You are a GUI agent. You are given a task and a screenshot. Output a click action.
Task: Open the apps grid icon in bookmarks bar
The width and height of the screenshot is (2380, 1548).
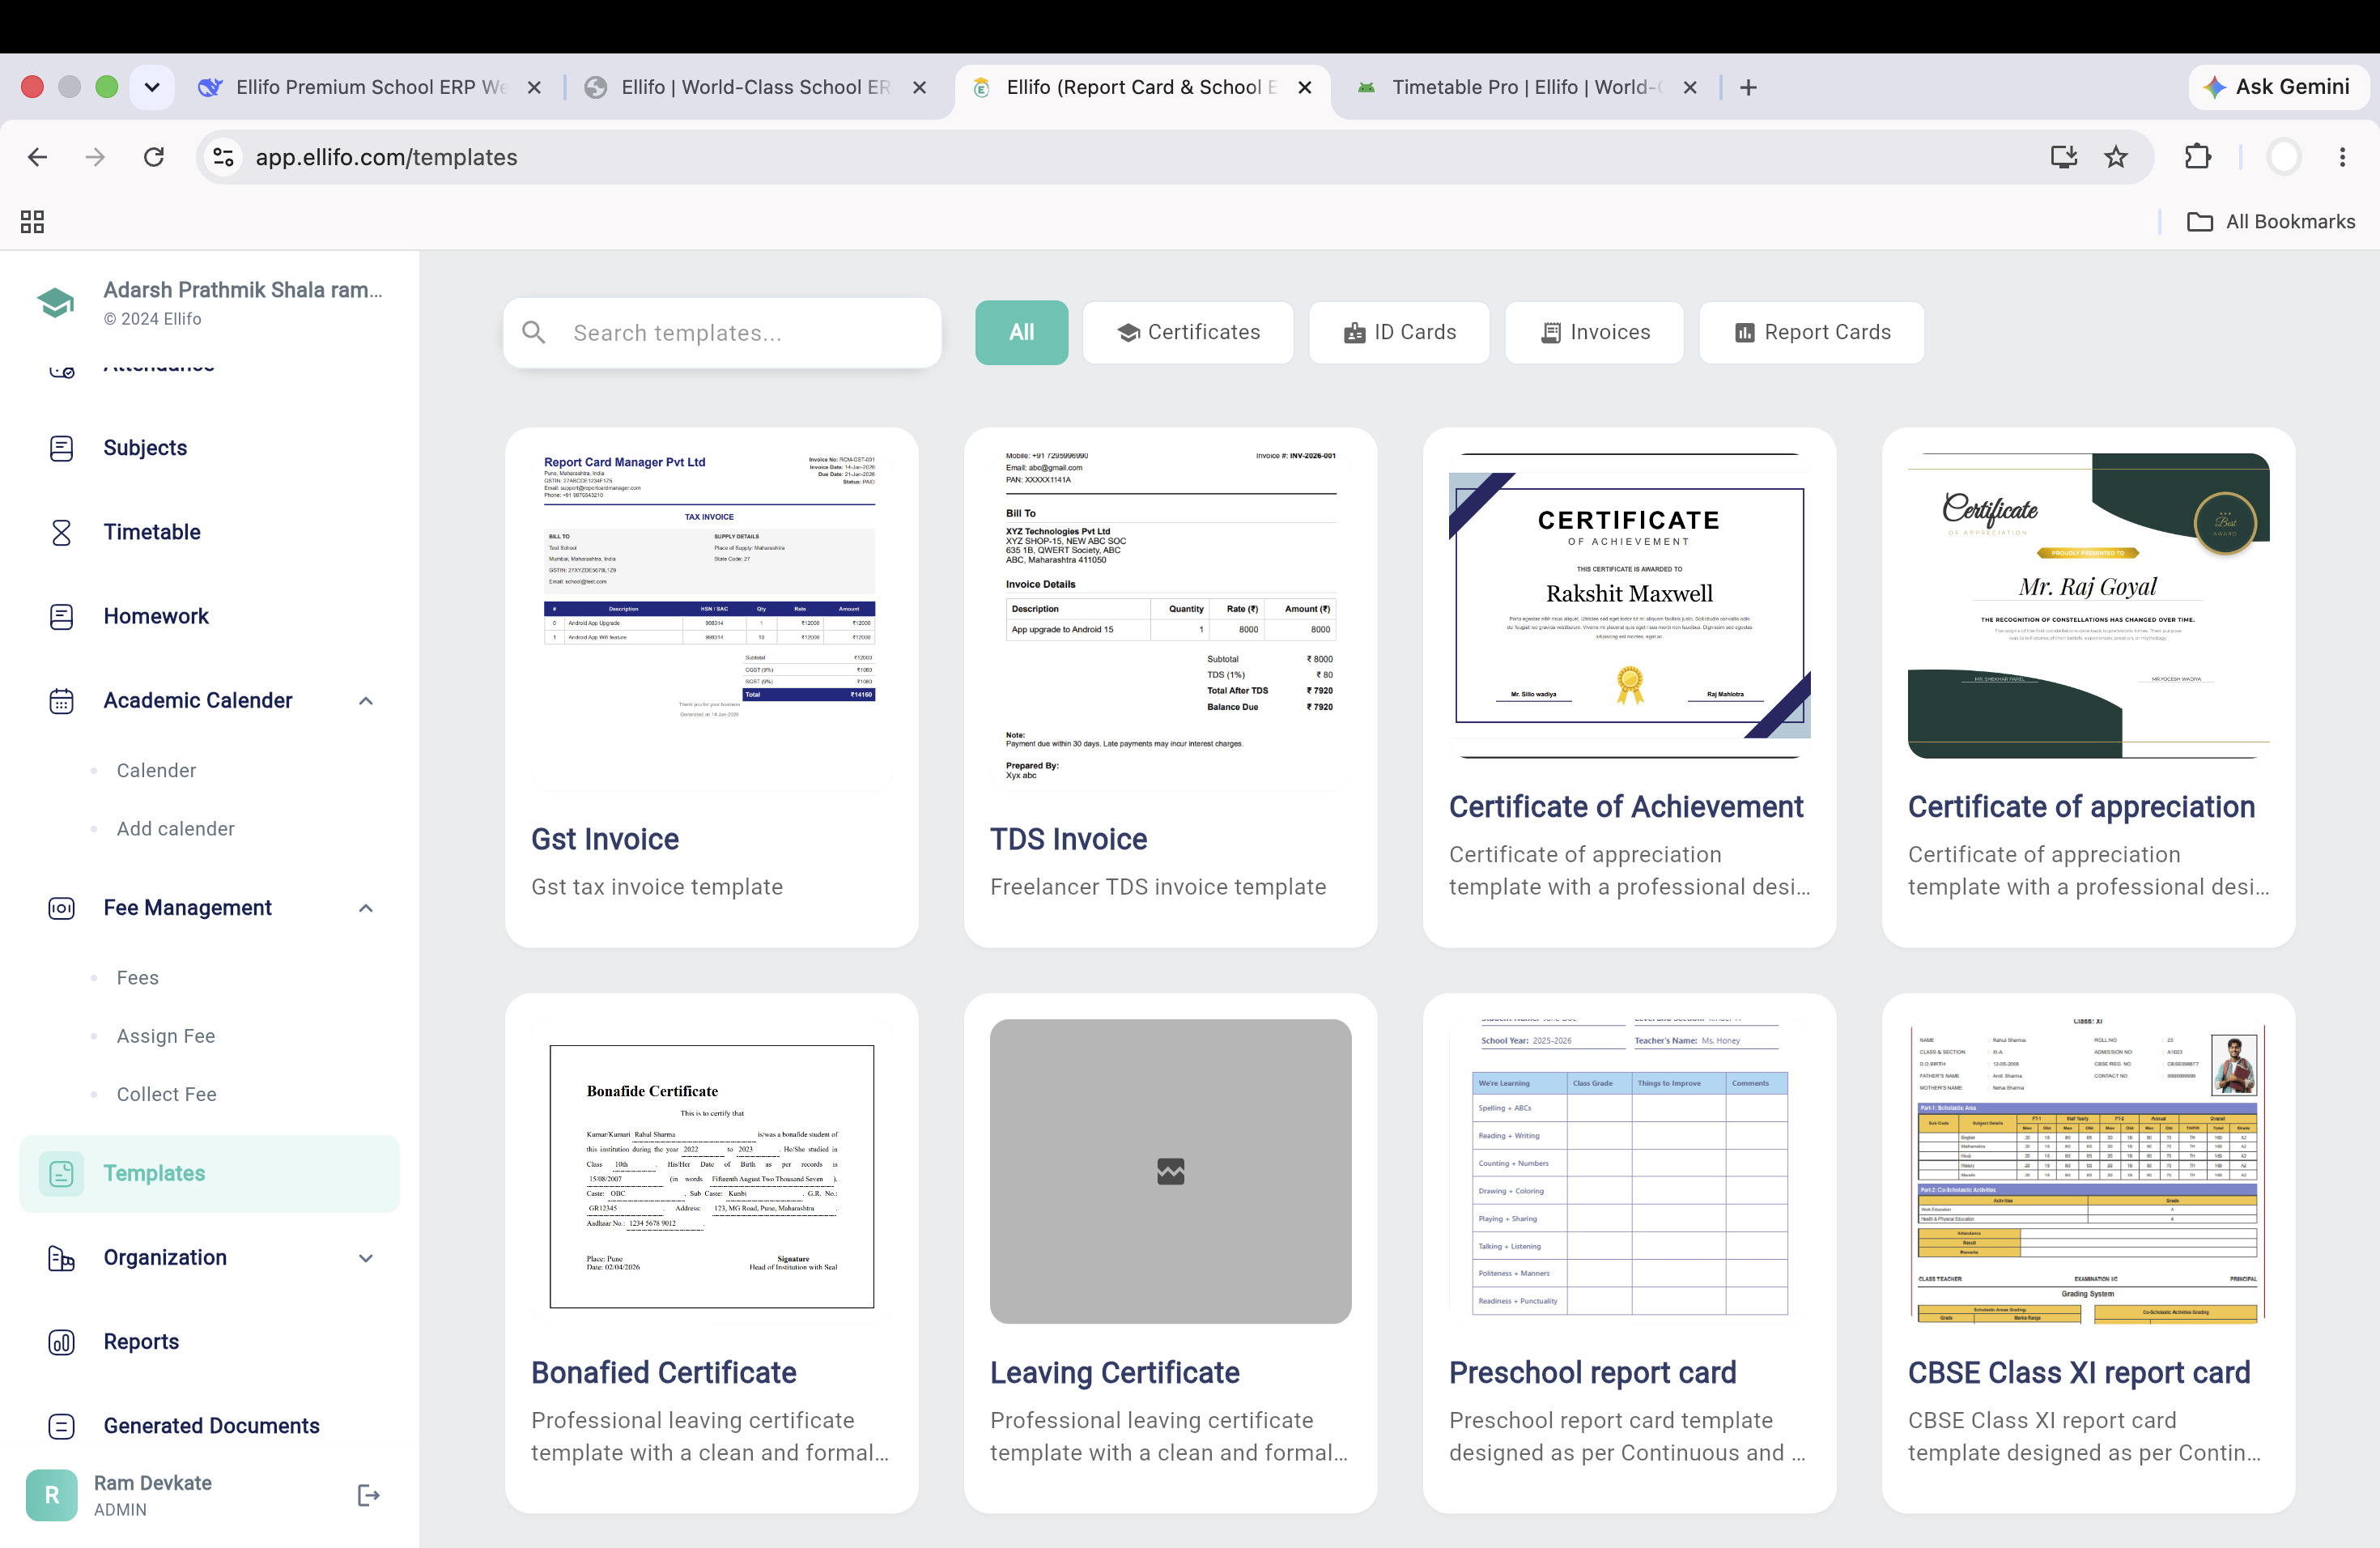tap(32, 222)
